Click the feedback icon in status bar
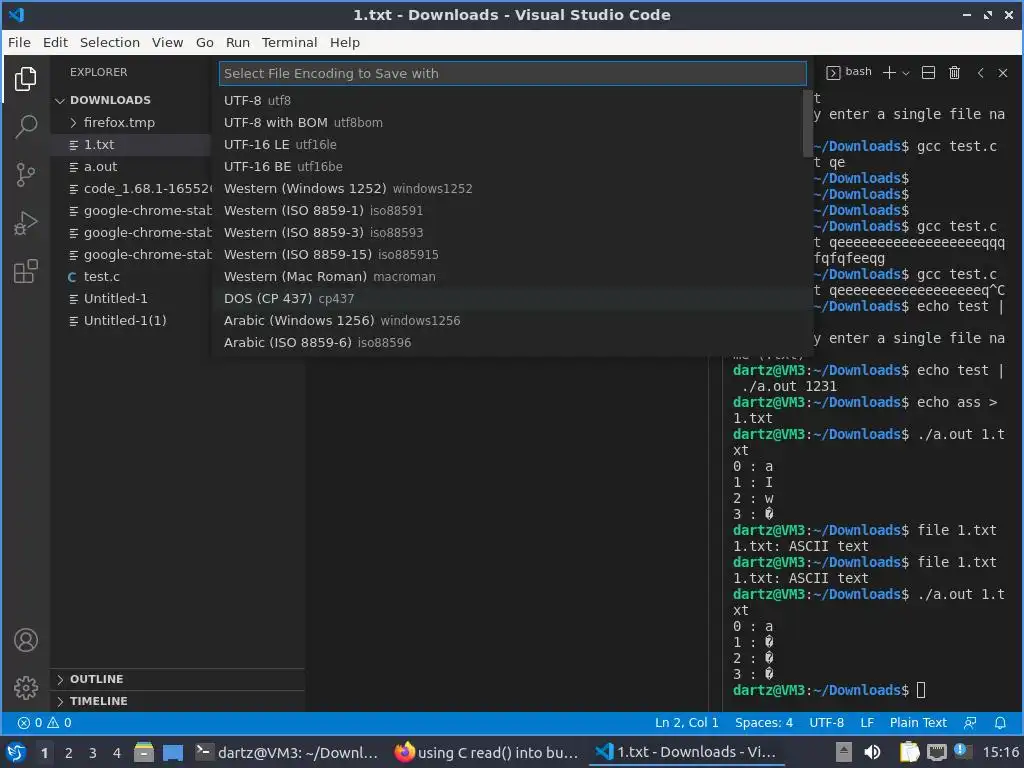Viewport: 1024px width, 768px height. (970, 723)
